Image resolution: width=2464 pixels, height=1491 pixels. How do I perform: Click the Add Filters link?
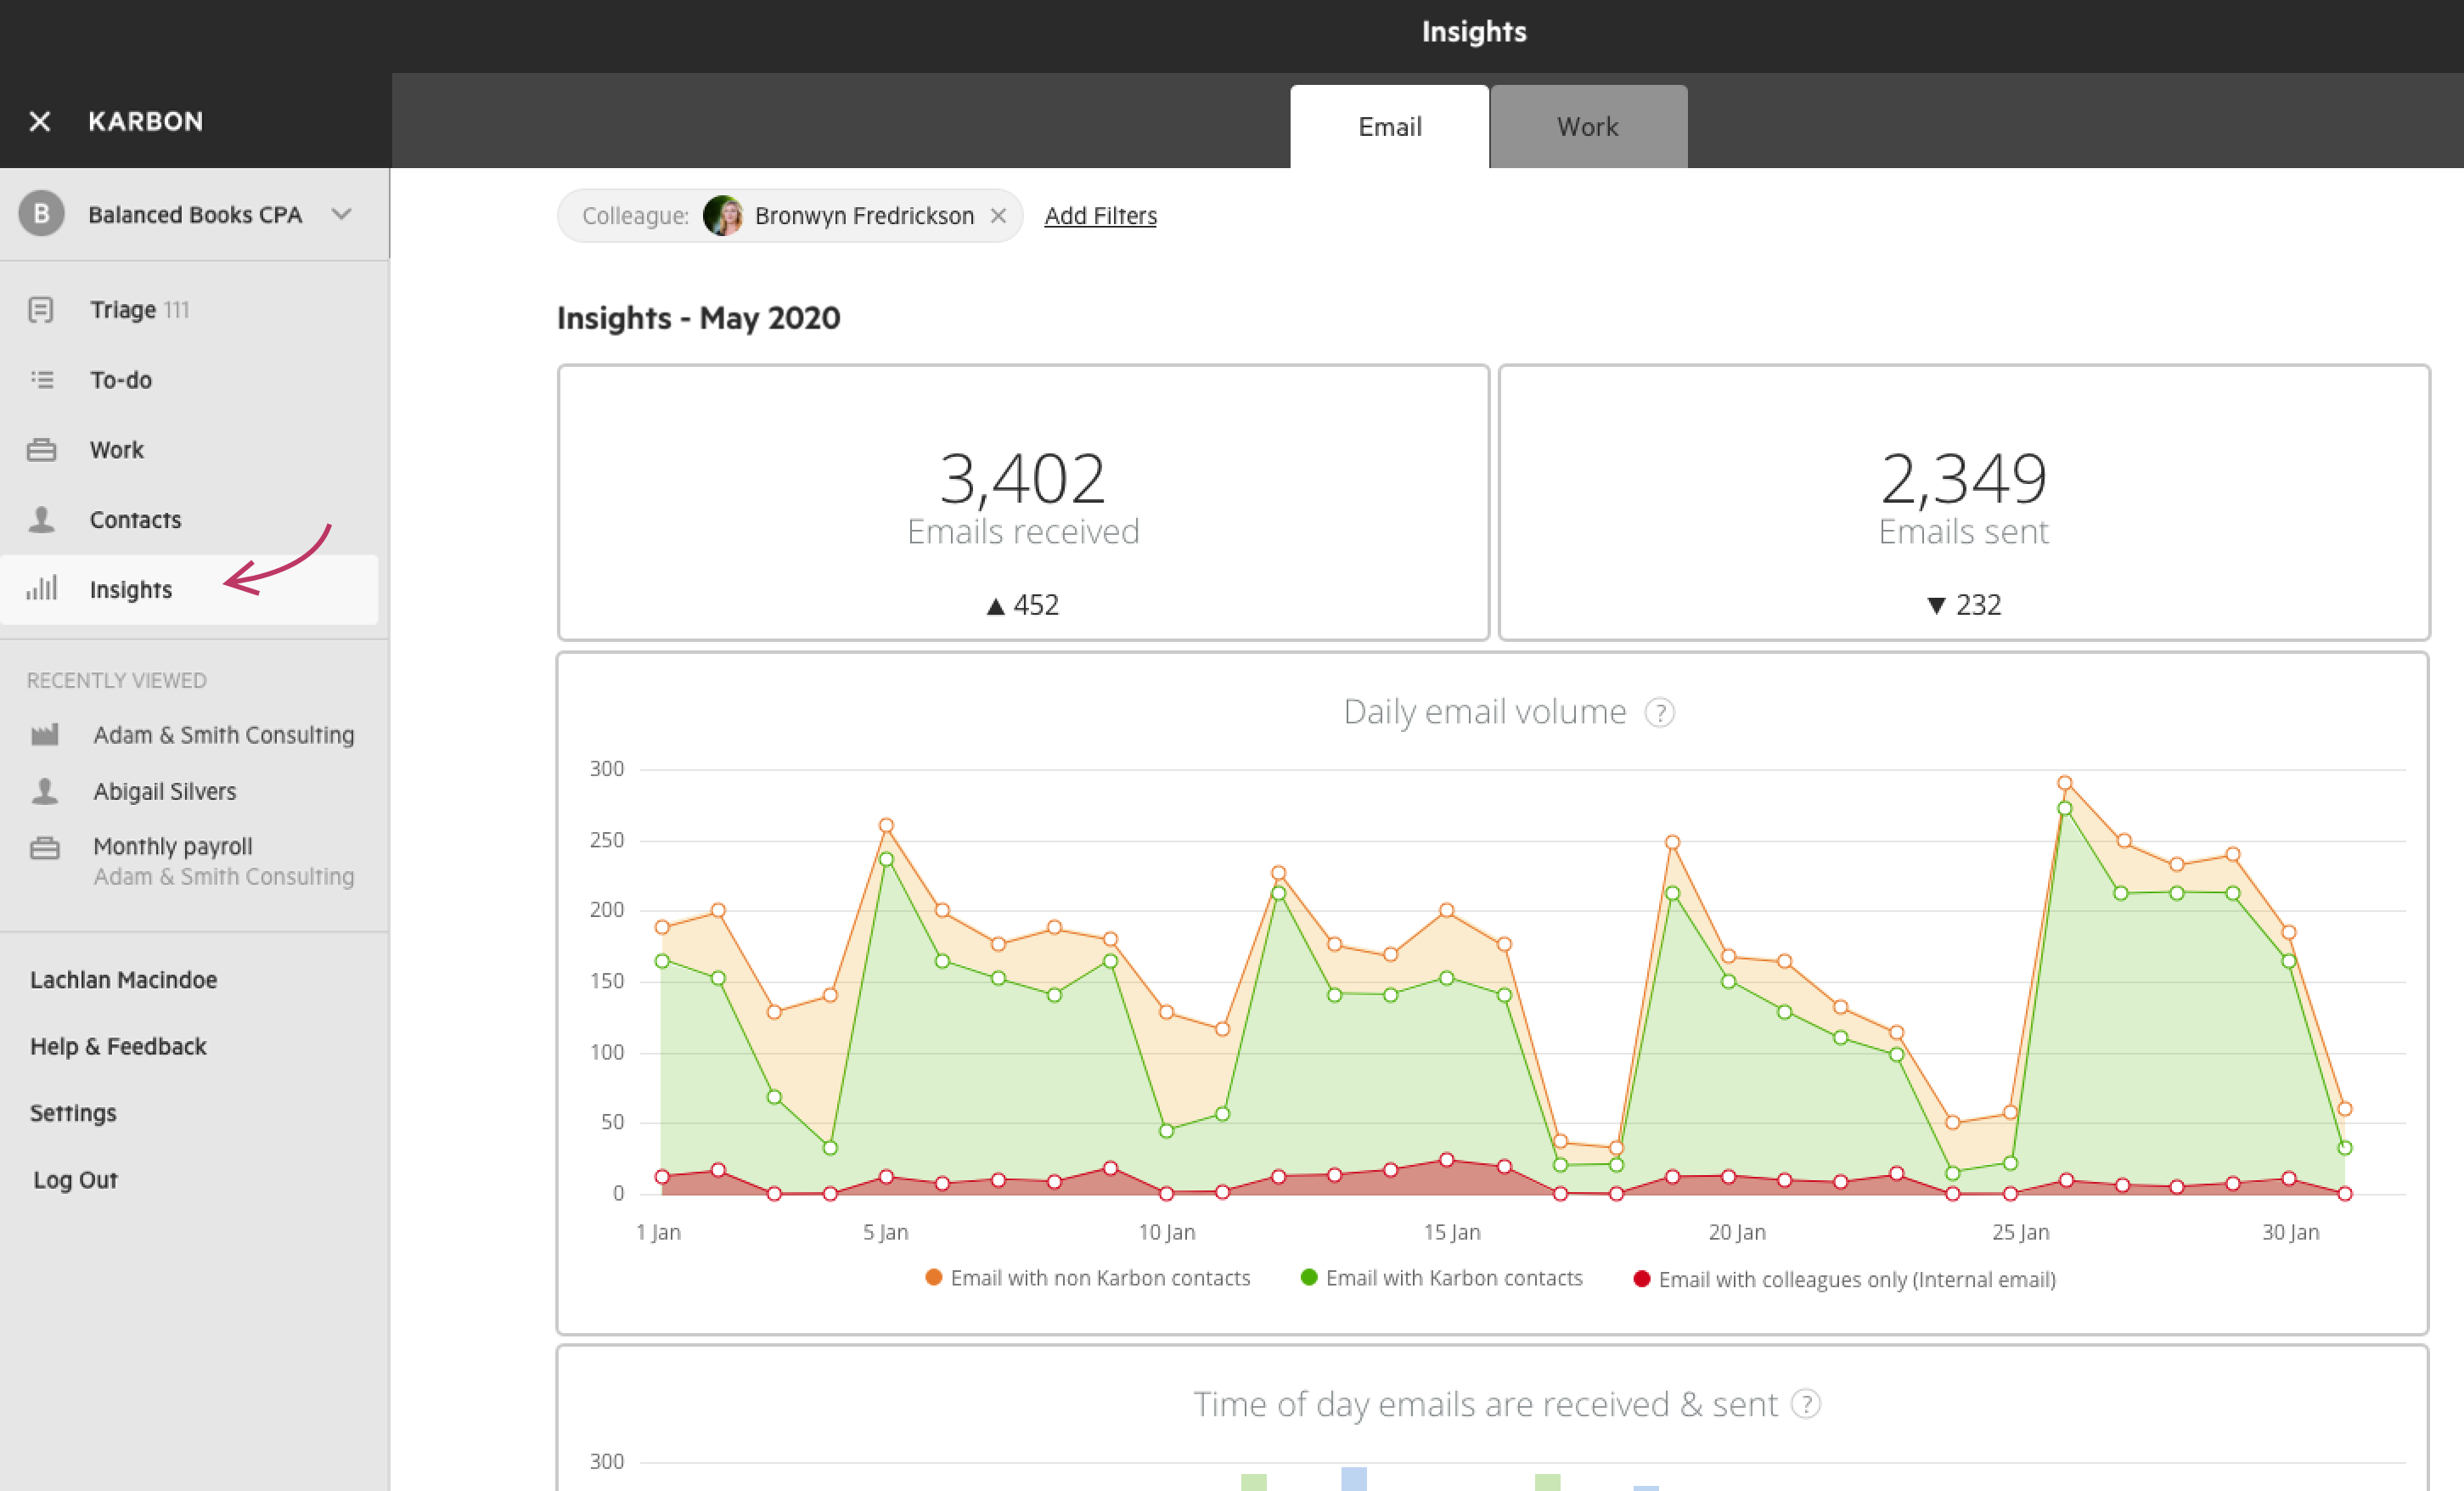tap(1100, 216)
